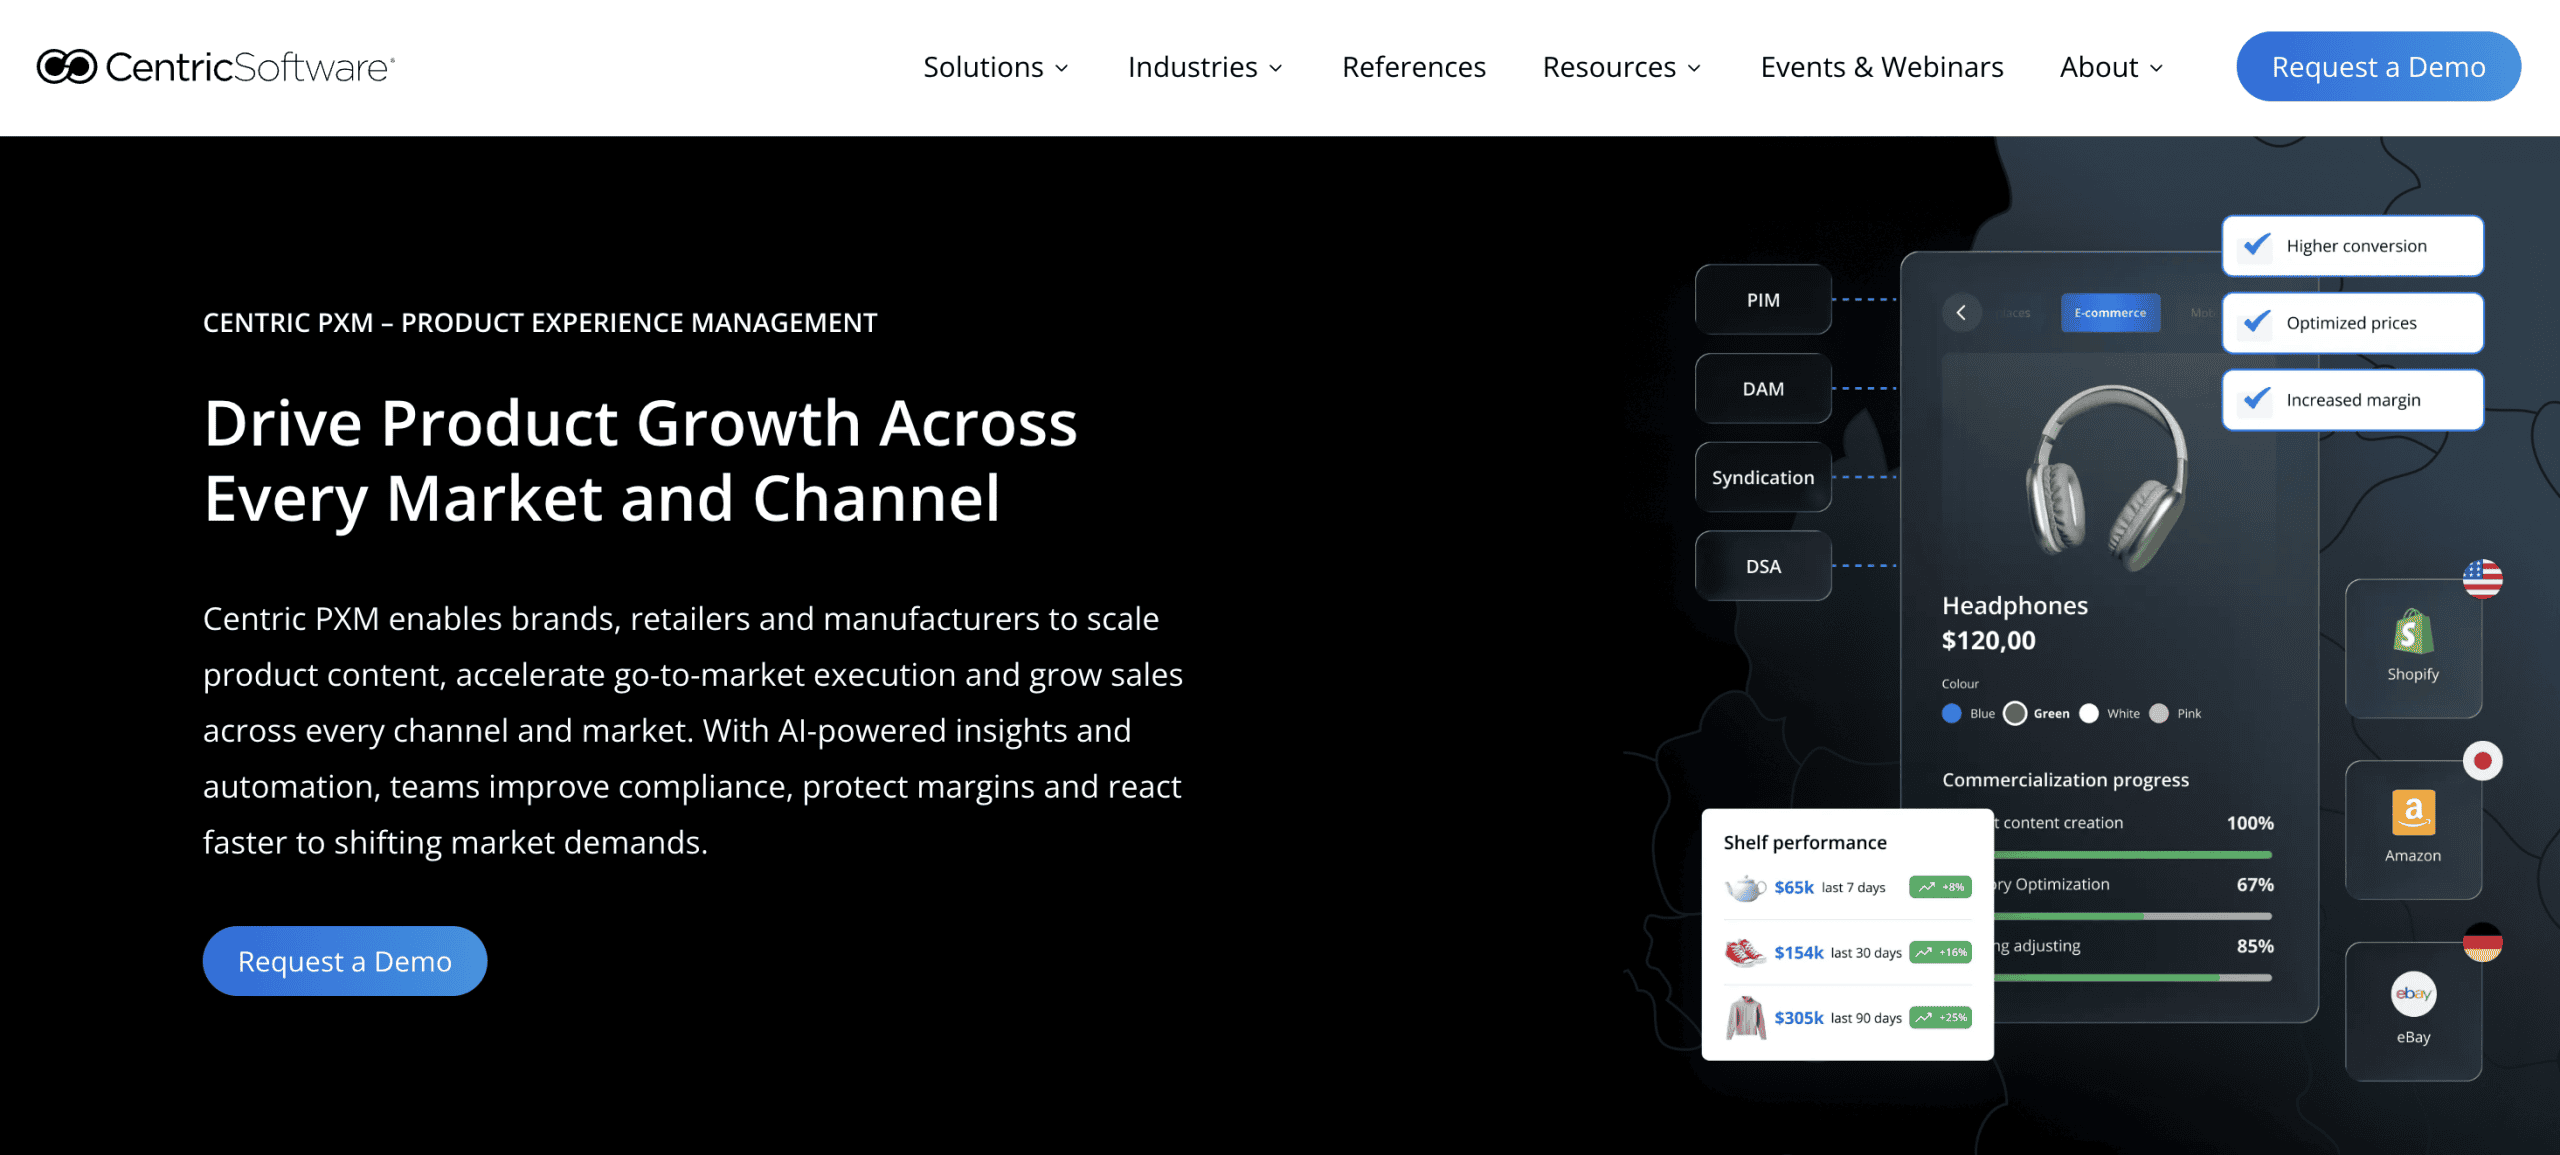Click the $120,00 price
This screenshot has width=2560, height=1155.
click(x=1988, y=640)
